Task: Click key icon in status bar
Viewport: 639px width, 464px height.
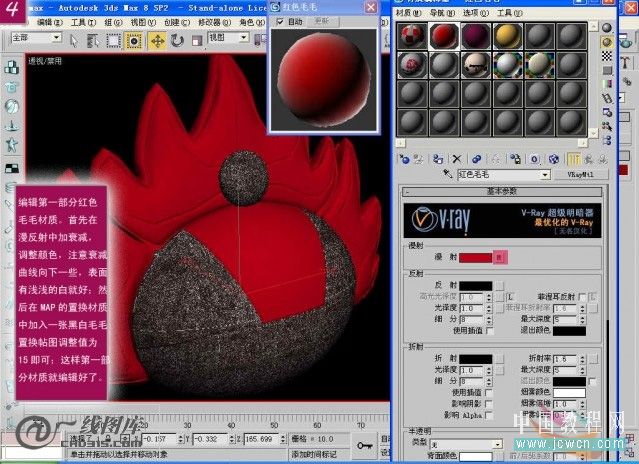Action: [364, 445]
